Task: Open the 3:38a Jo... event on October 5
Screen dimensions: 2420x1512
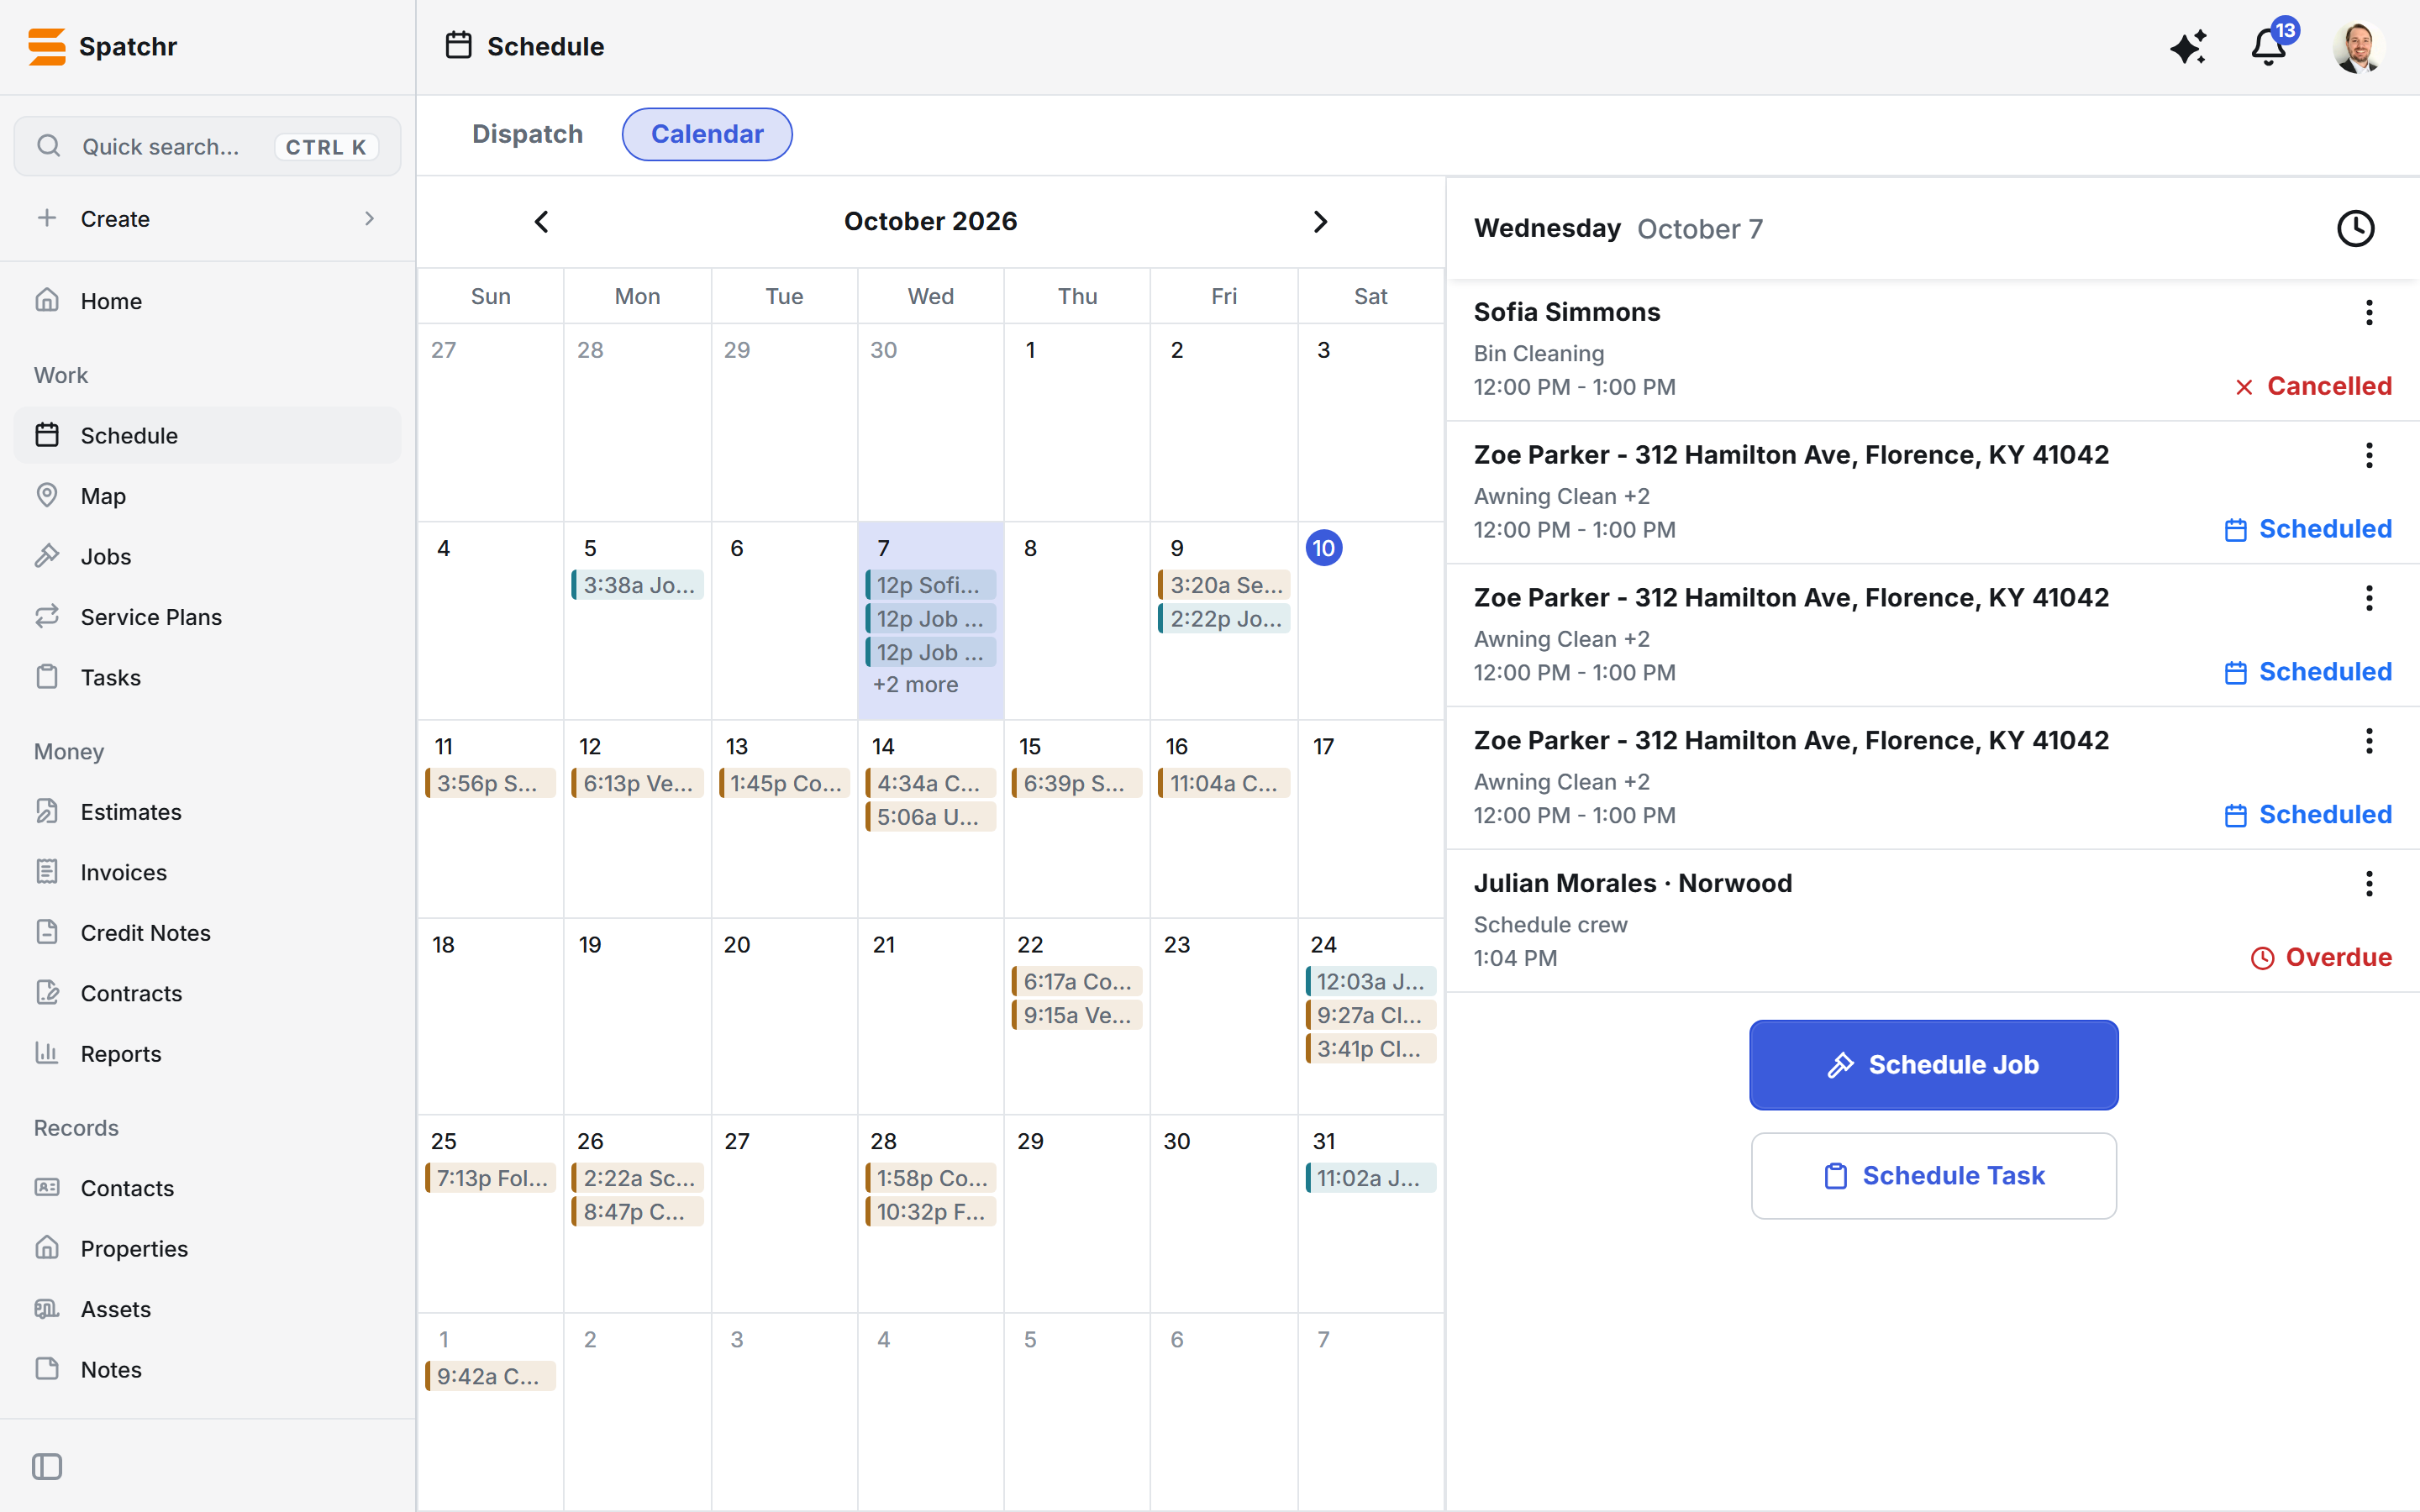Action: tap(637, 585)
